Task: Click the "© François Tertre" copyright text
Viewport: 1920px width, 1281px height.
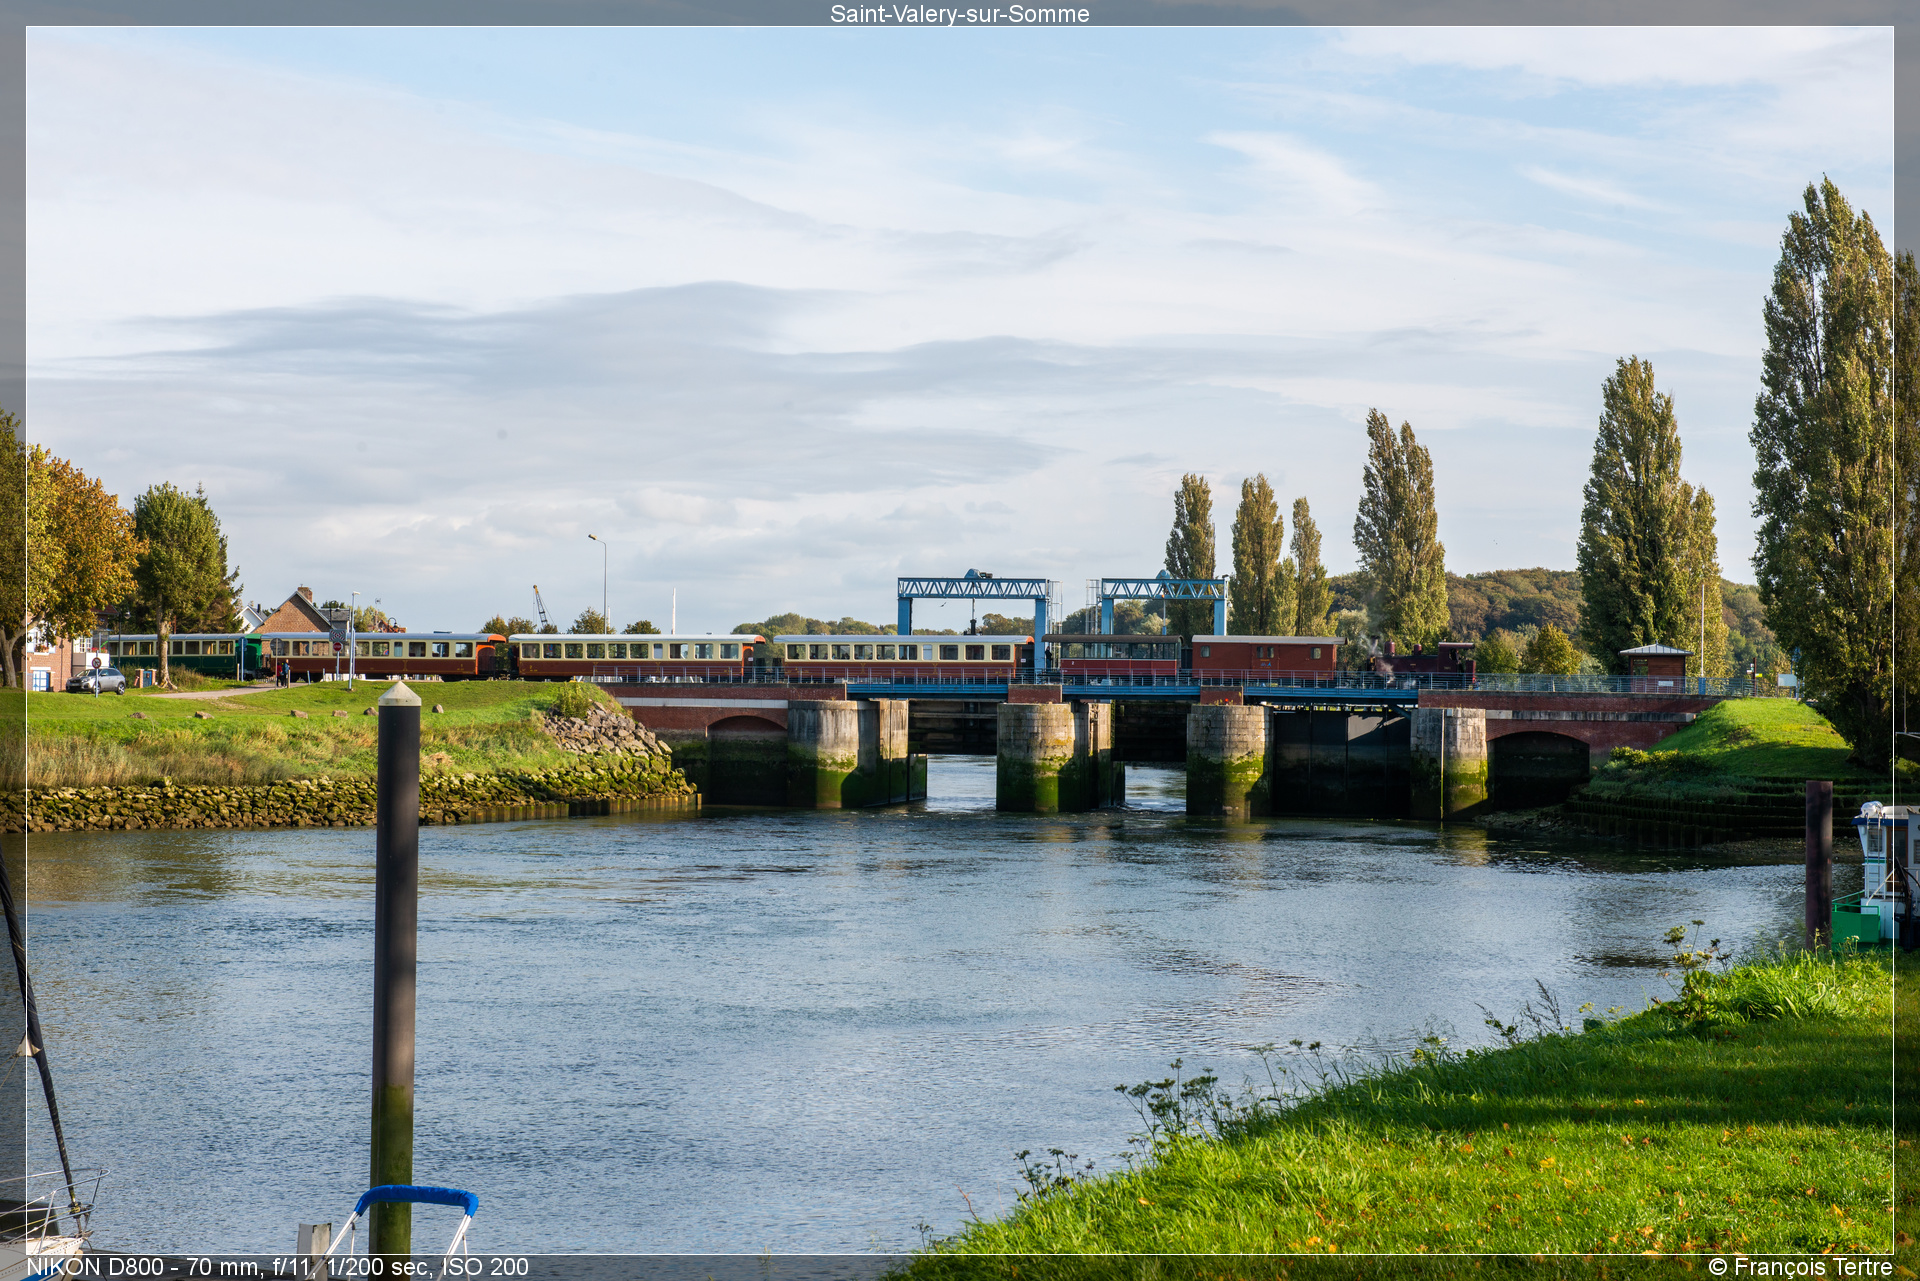Action: click(x=1800, y=1267)
